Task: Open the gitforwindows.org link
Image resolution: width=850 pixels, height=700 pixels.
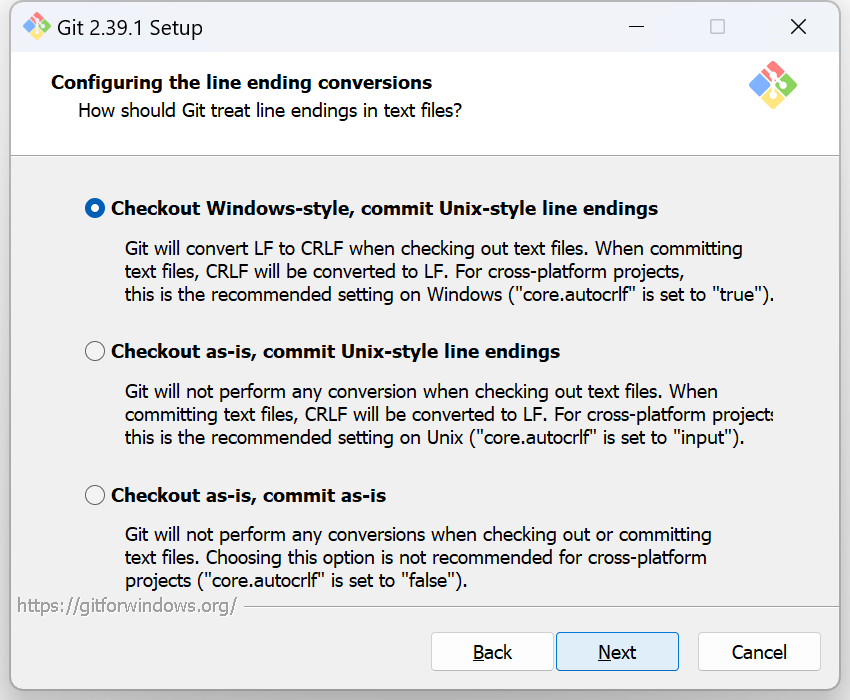Action: point(127,605)
